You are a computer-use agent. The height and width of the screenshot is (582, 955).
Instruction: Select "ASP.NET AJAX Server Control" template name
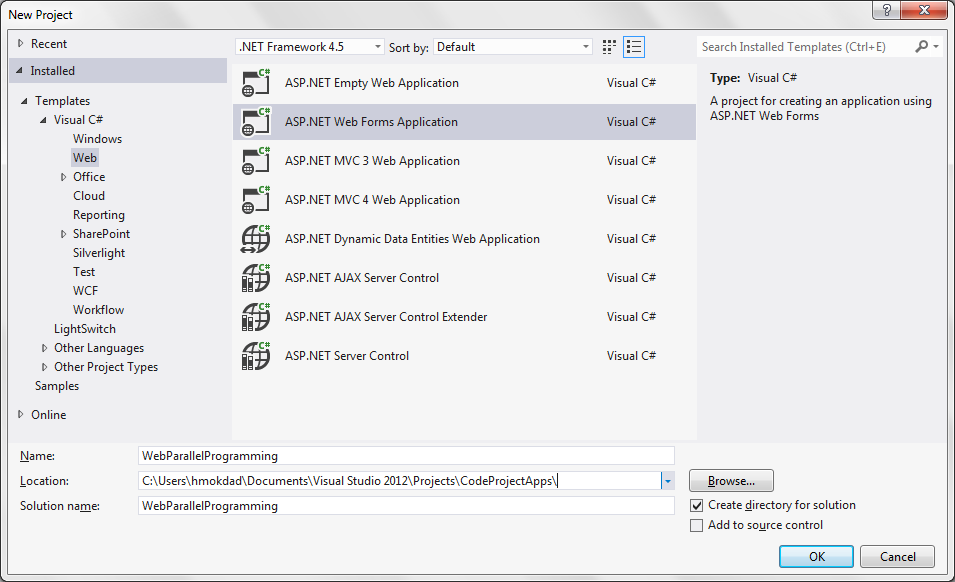pos(362,278)
